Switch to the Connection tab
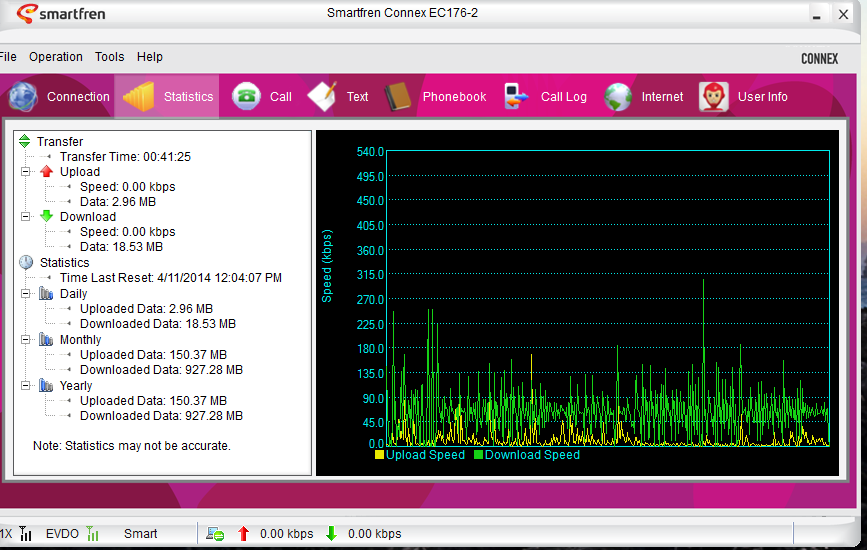The image size is (867, 550). [x=78, y=97]
